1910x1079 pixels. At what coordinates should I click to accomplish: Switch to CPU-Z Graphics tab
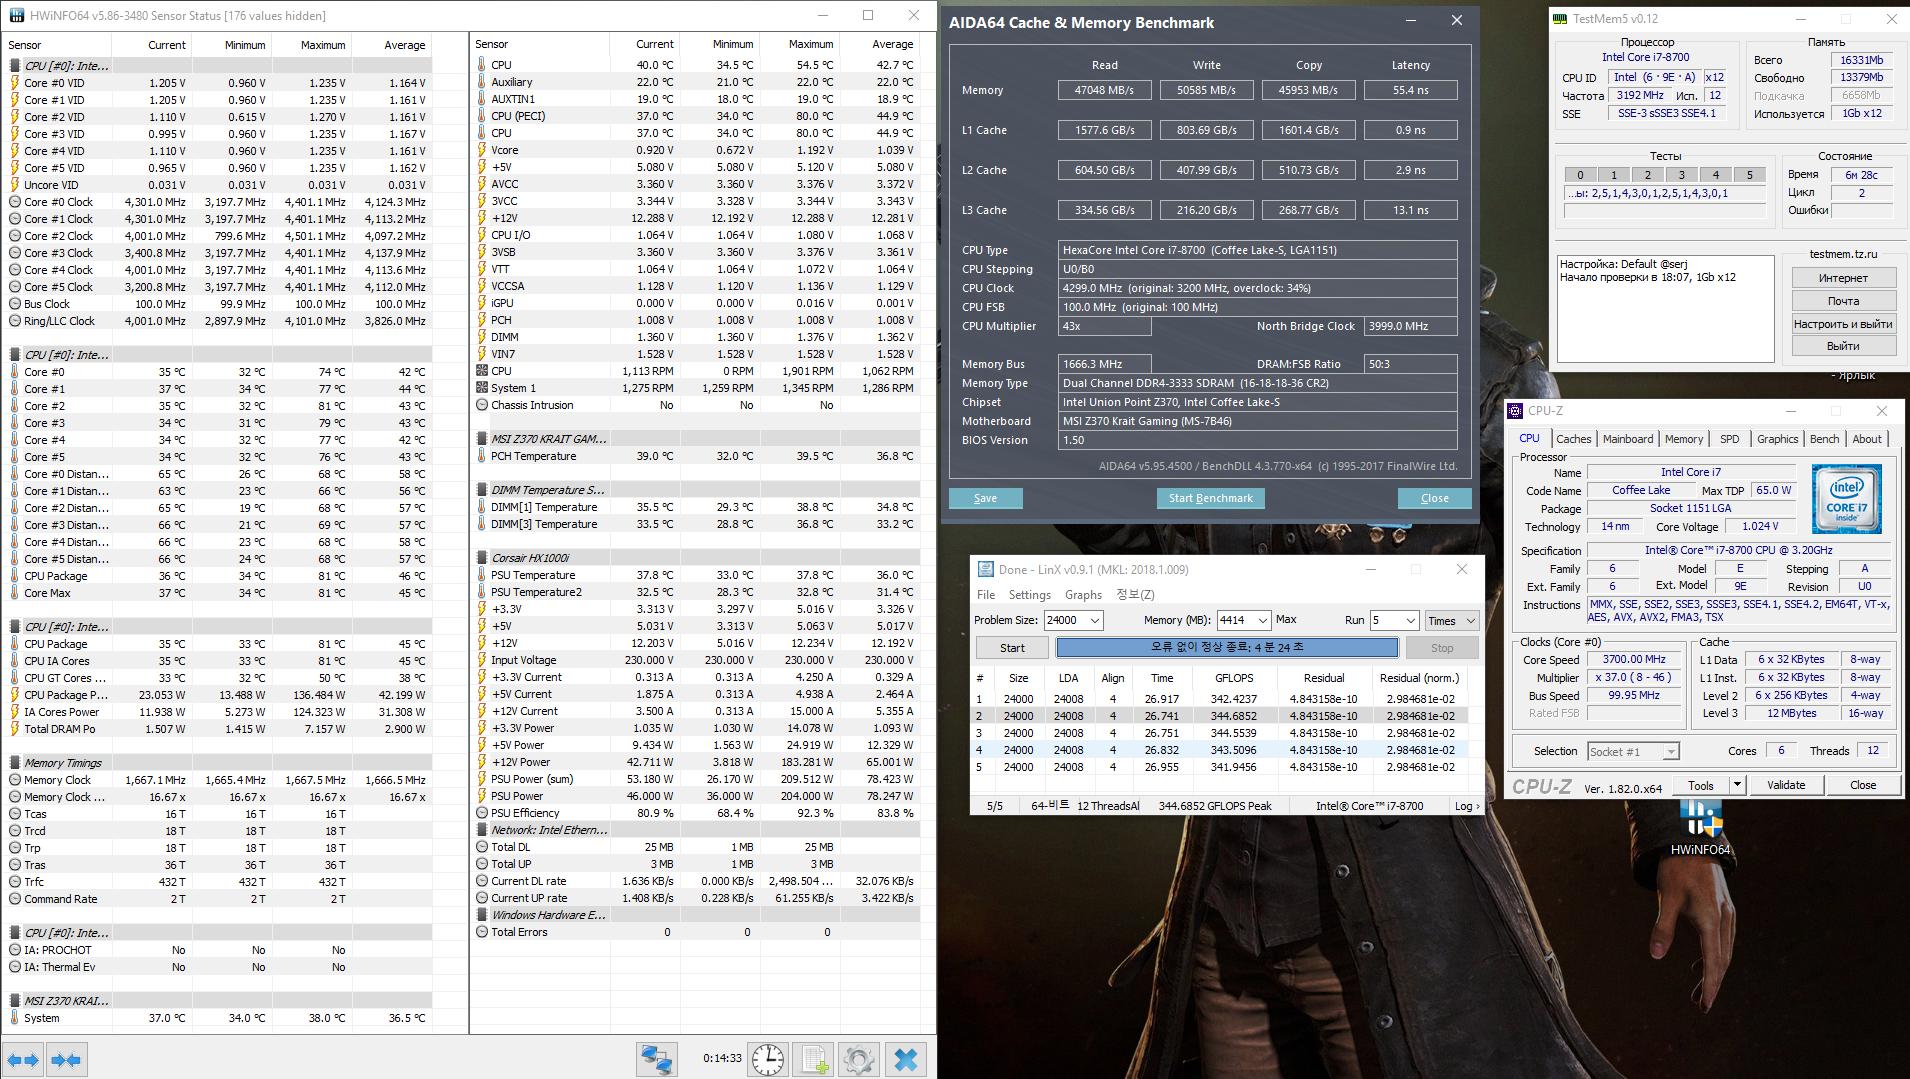[1777, 439]
